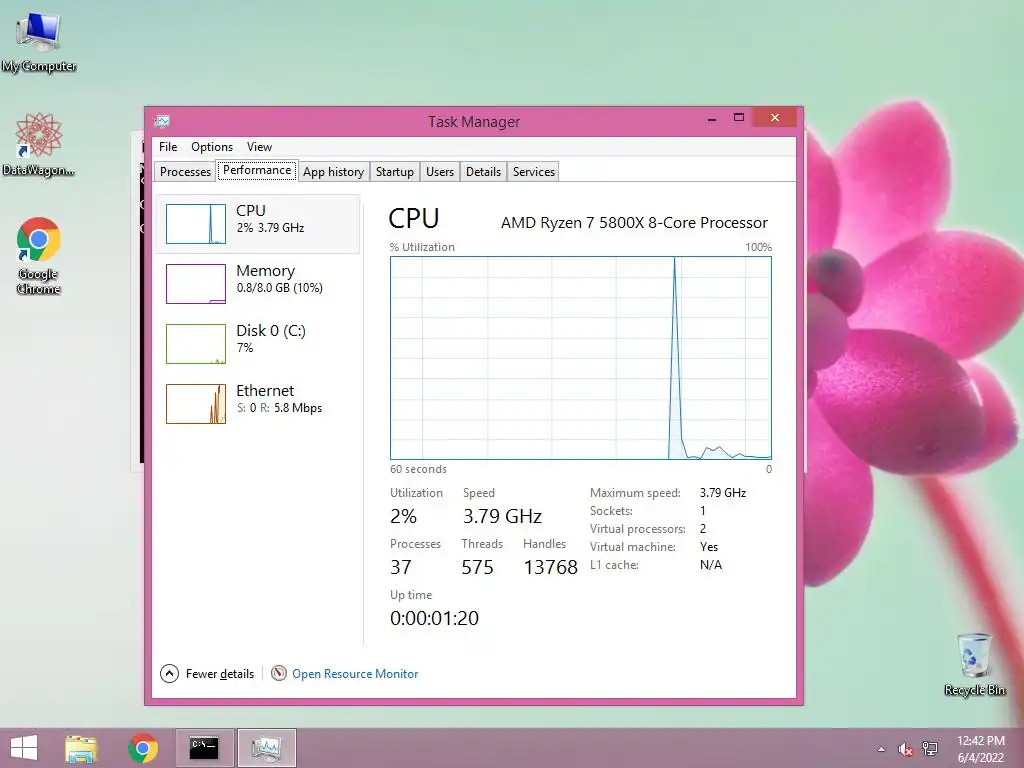This screenshot has width=1024, height=768.
Task: Click the 575 threads value
Action: coord(477,567)
